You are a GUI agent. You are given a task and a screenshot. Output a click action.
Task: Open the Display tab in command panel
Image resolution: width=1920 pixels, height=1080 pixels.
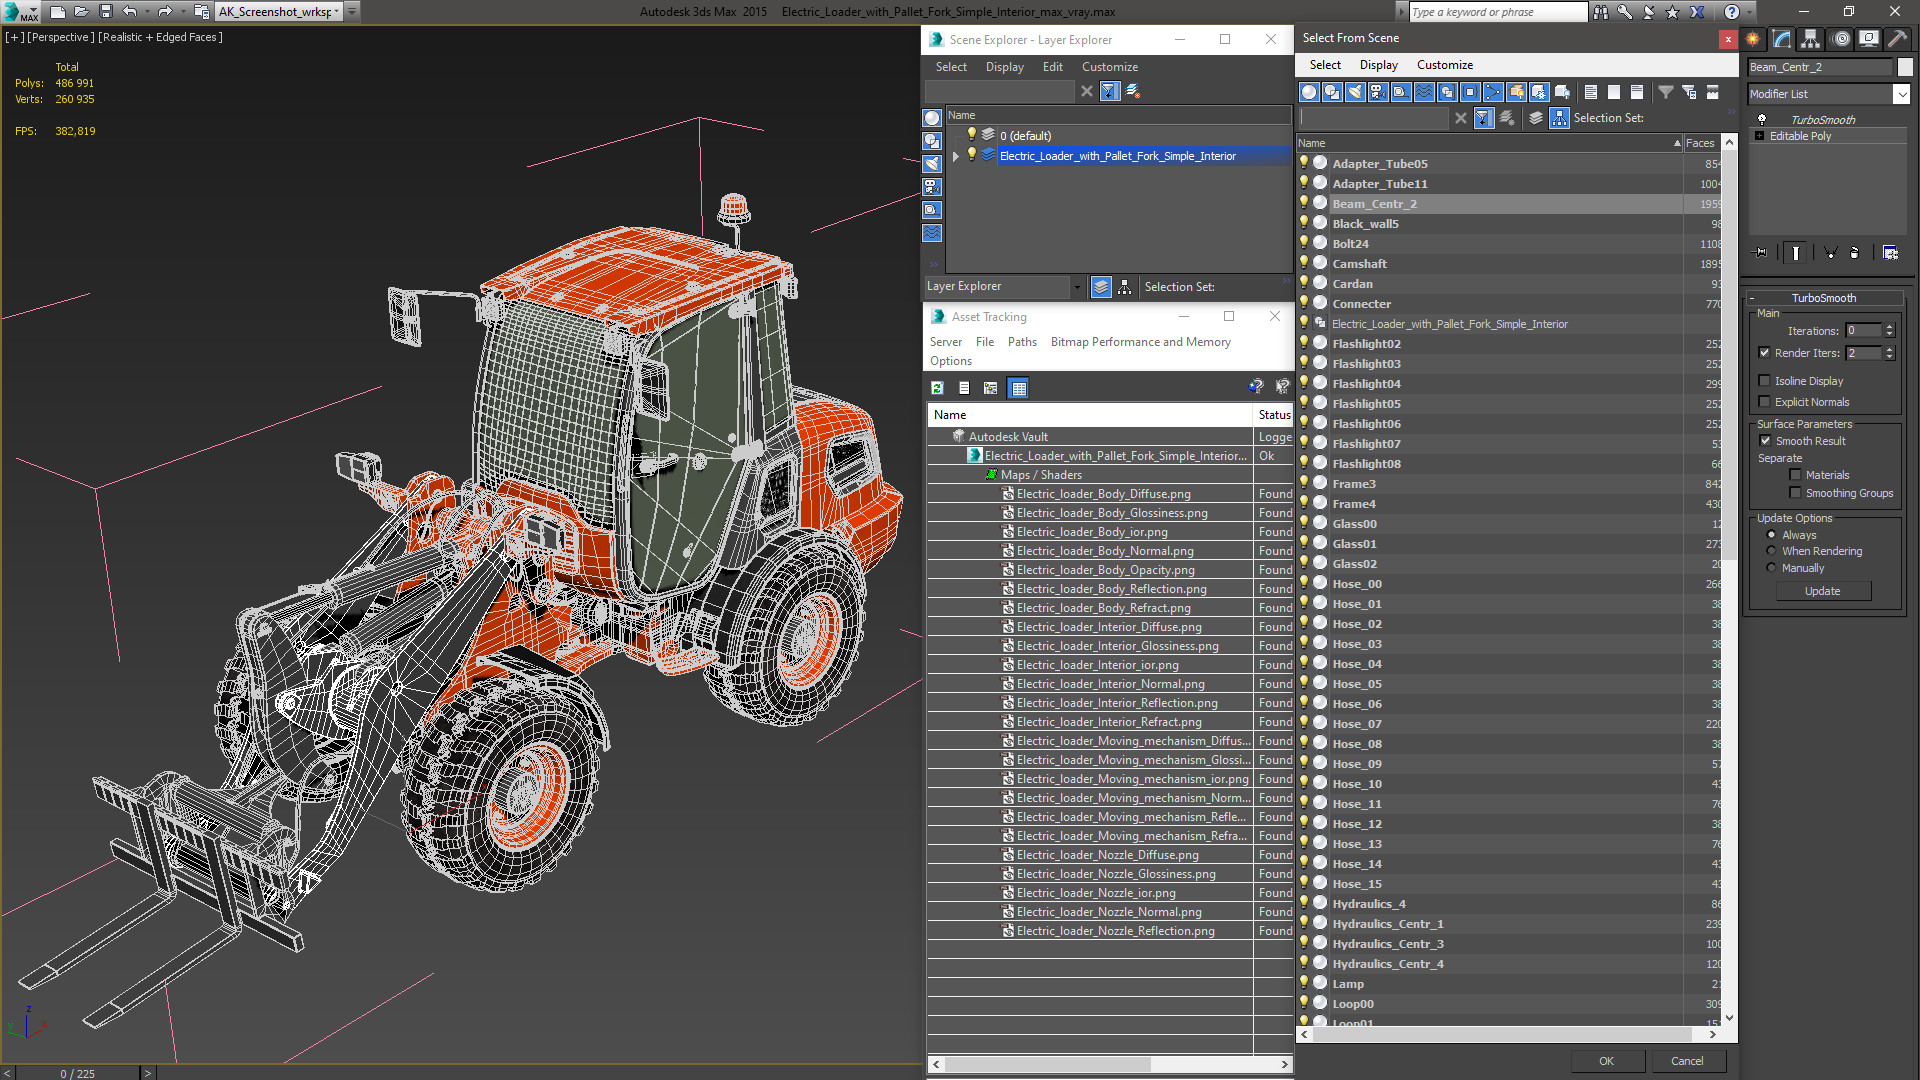[1869, 39]
